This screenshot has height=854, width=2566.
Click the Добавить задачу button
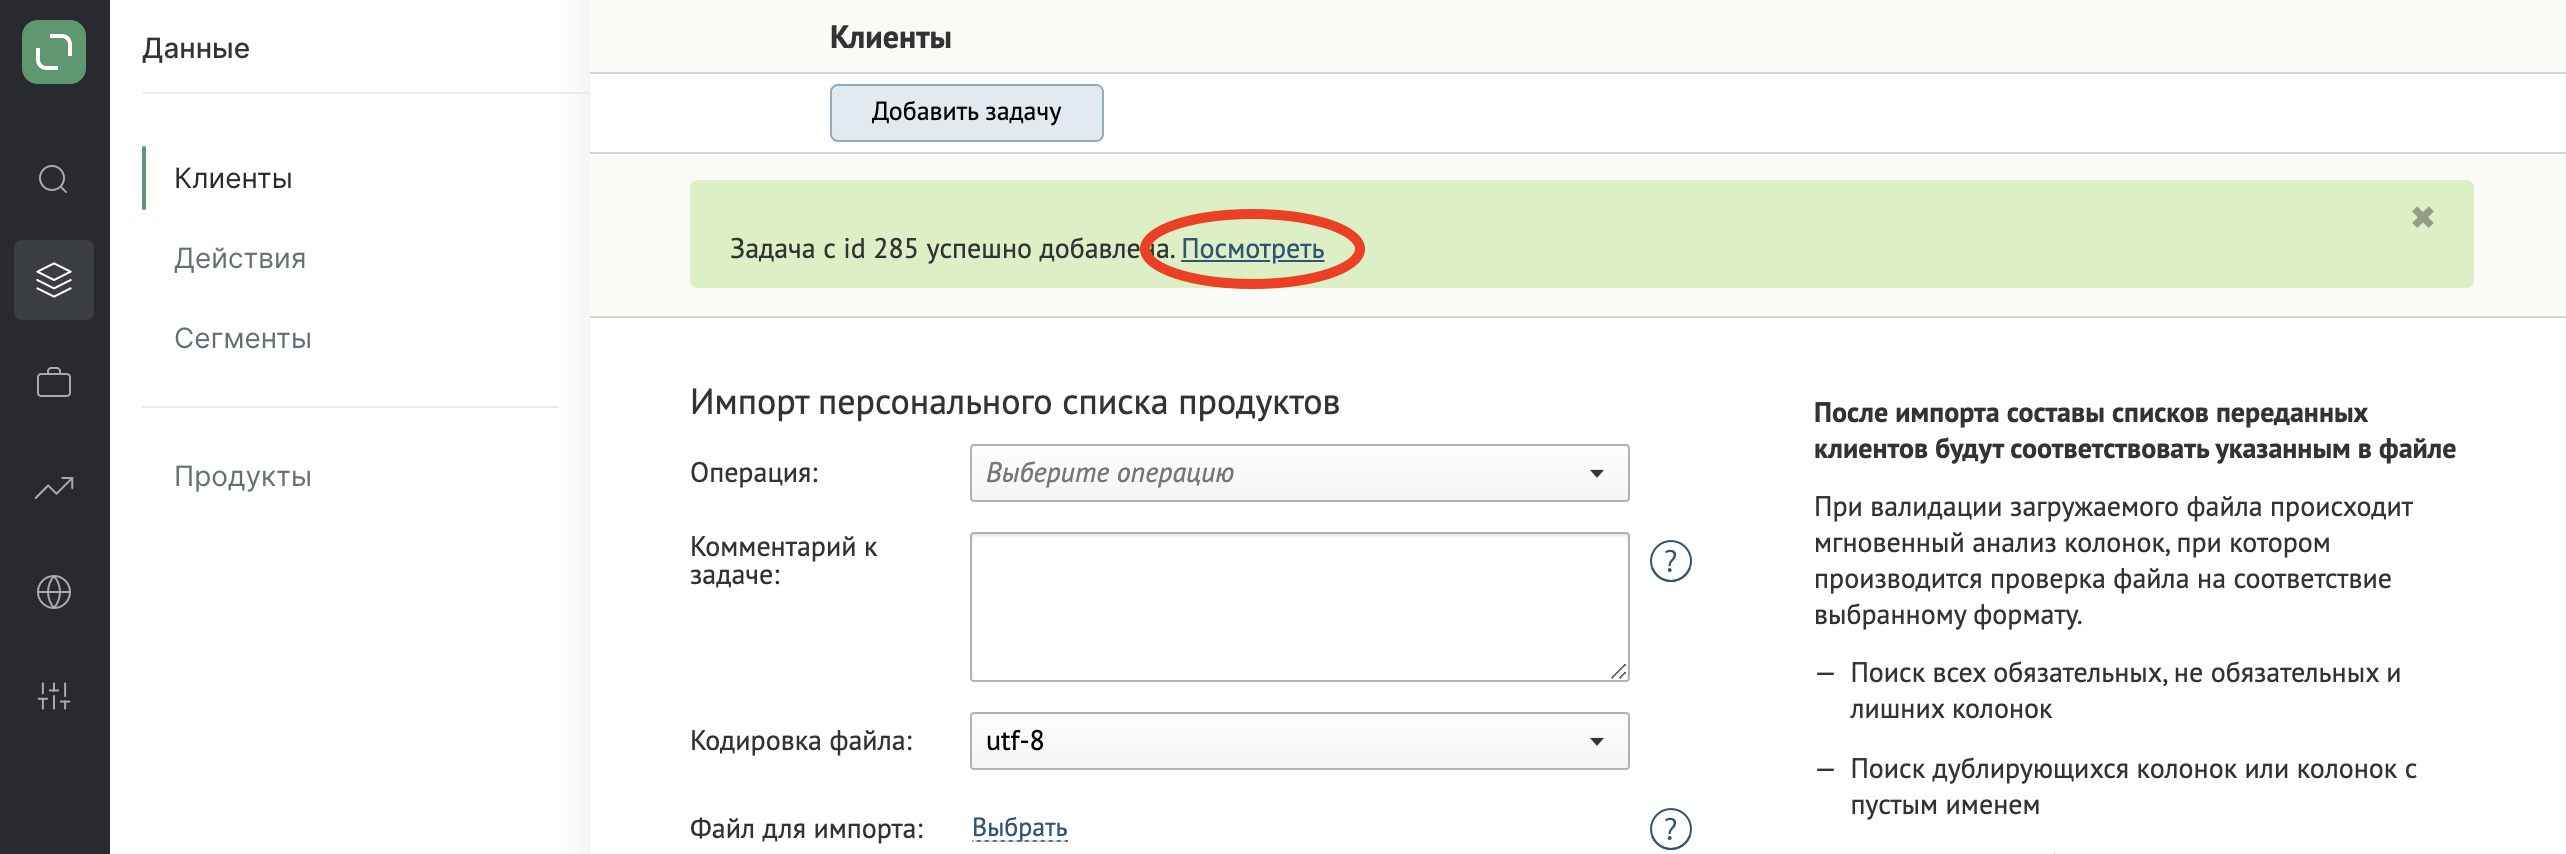(x=966, y=112)
